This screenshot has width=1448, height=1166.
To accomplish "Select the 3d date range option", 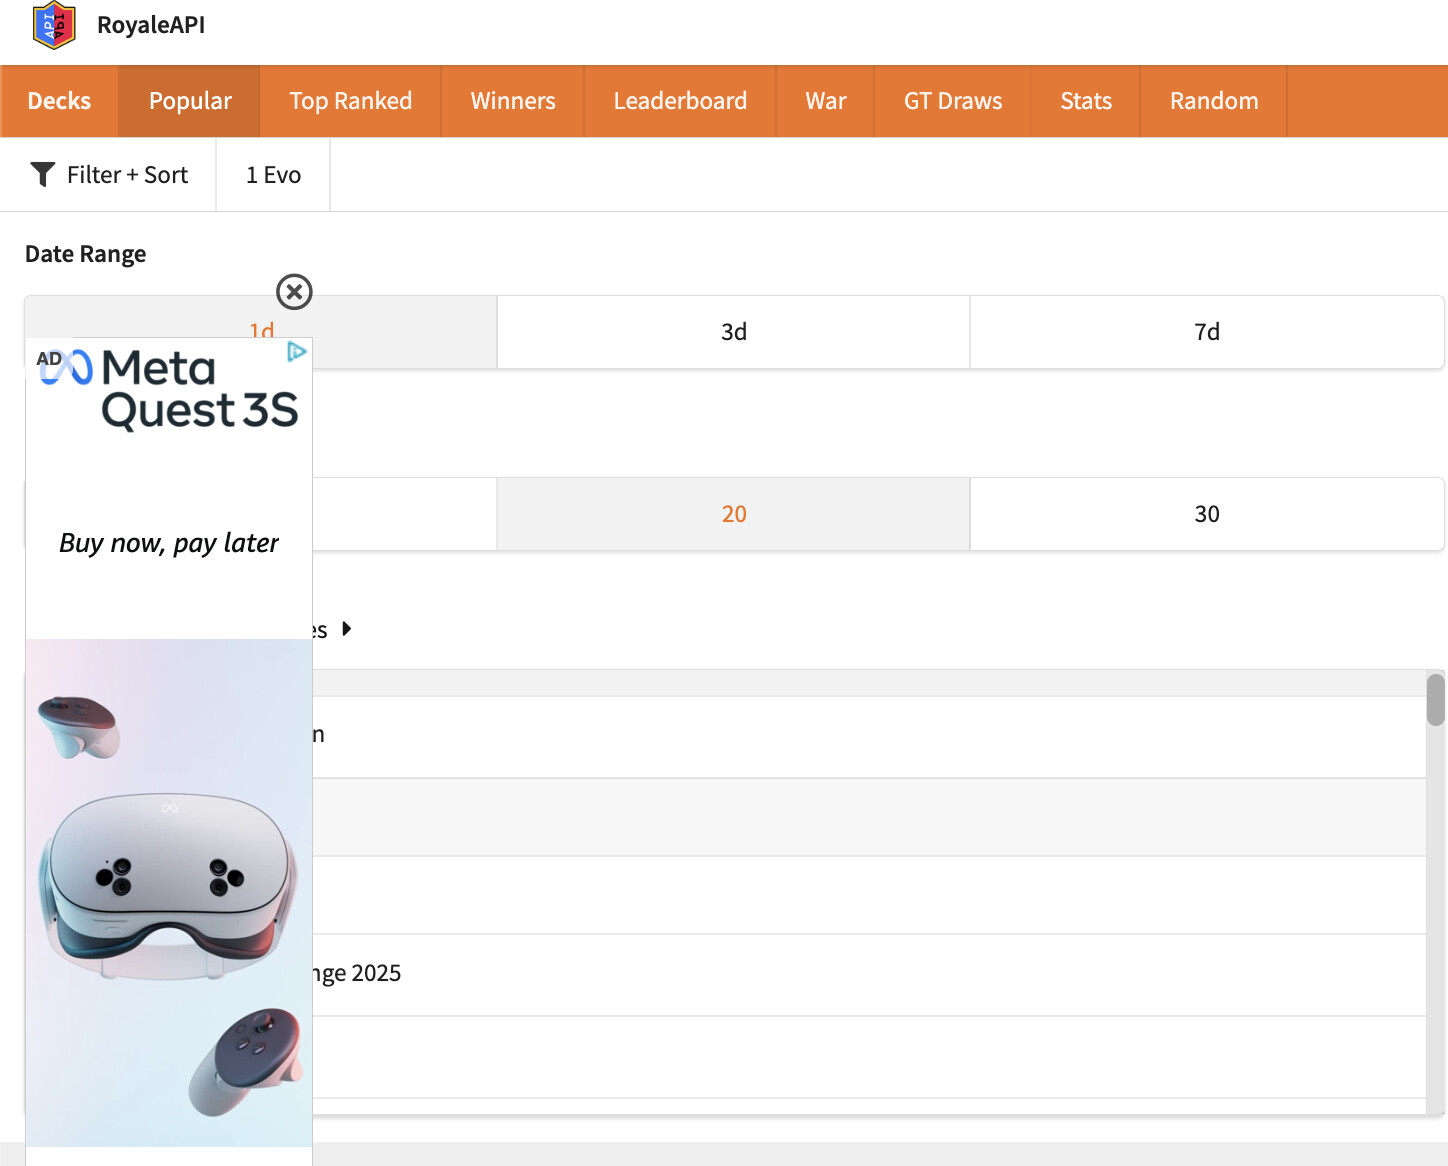I will pyautogui.click(x=733, y=332).
